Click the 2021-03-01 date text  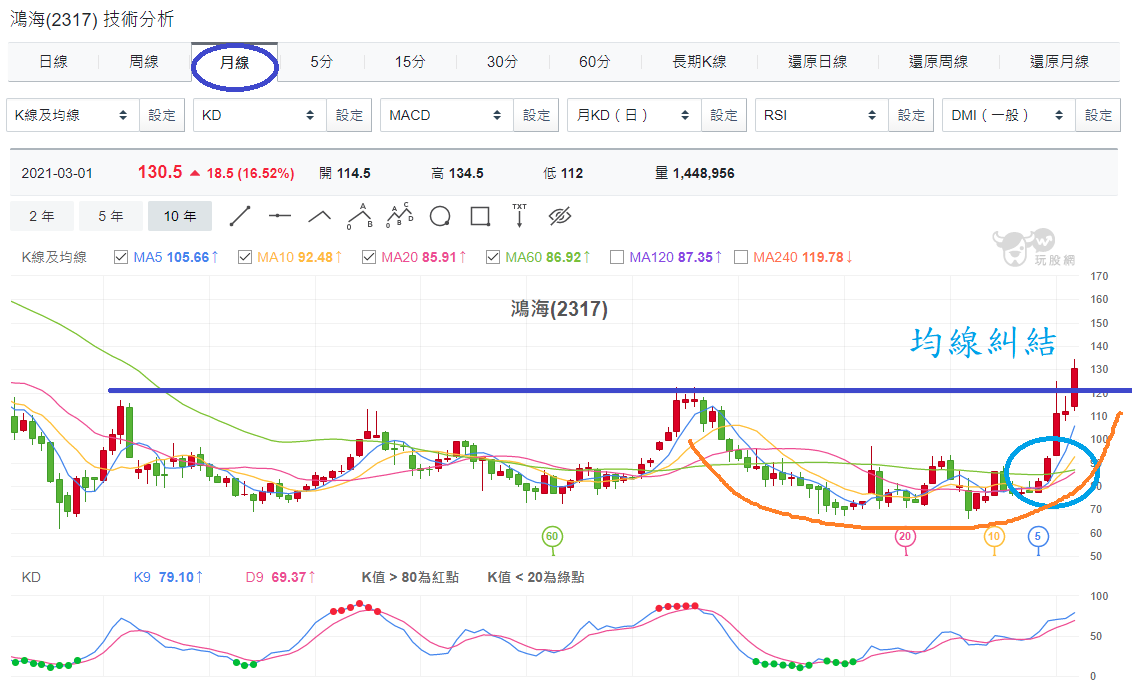pyautogui.click(x=57, y=173)
